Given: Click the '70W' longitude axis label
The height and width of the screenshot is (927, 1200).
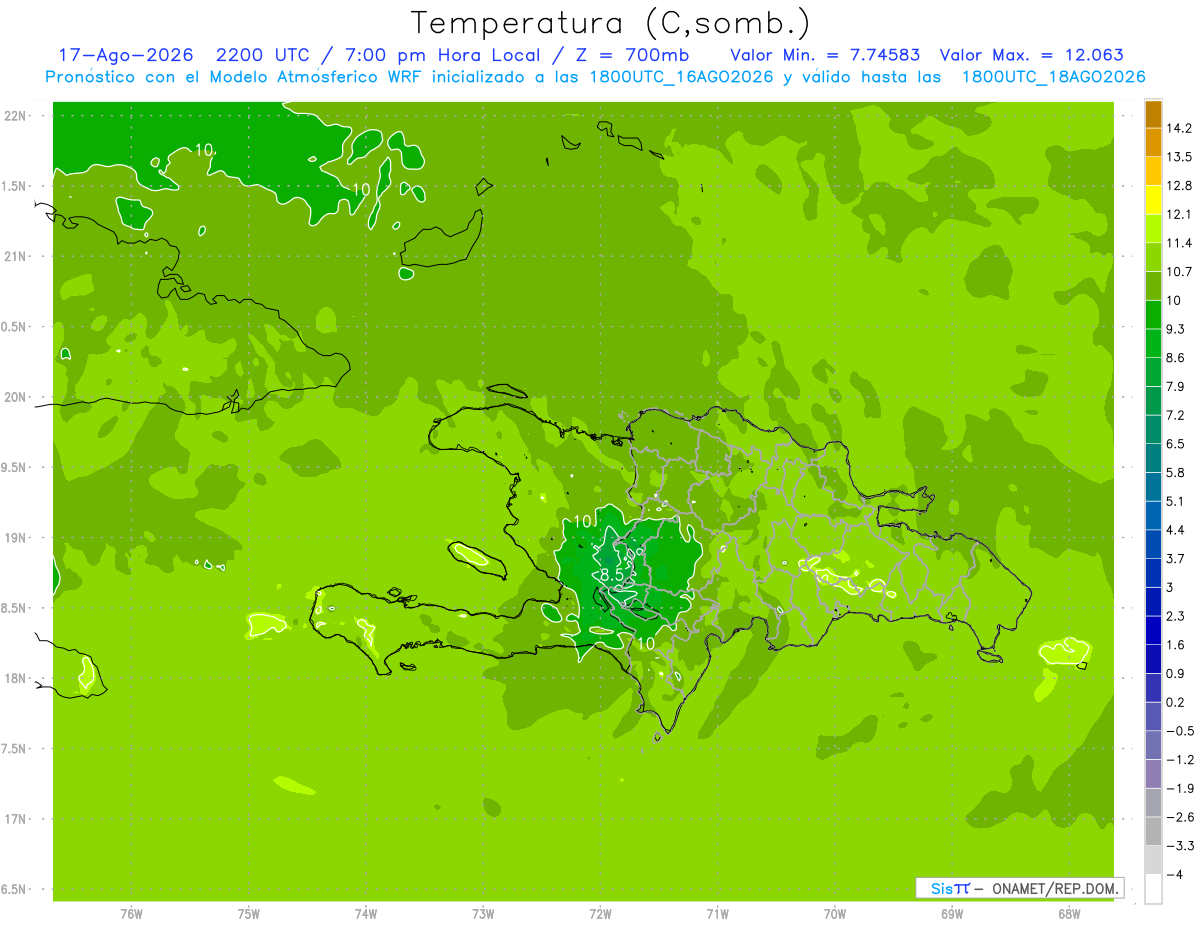Looking at the screenshot, I should (834, 914).
